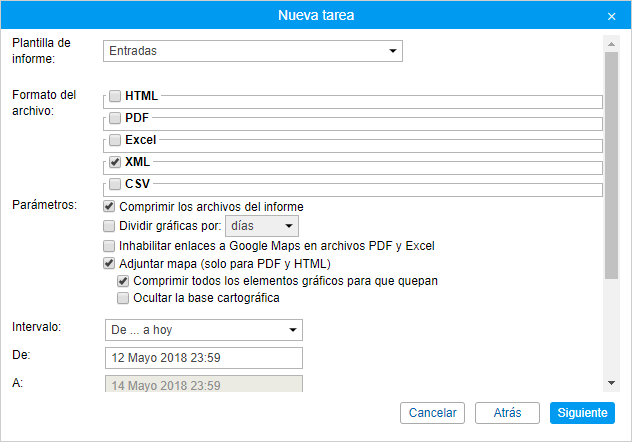Check the PDF format option
The height and width of the screenshot is (442, 632).
(x=115, y=118)
